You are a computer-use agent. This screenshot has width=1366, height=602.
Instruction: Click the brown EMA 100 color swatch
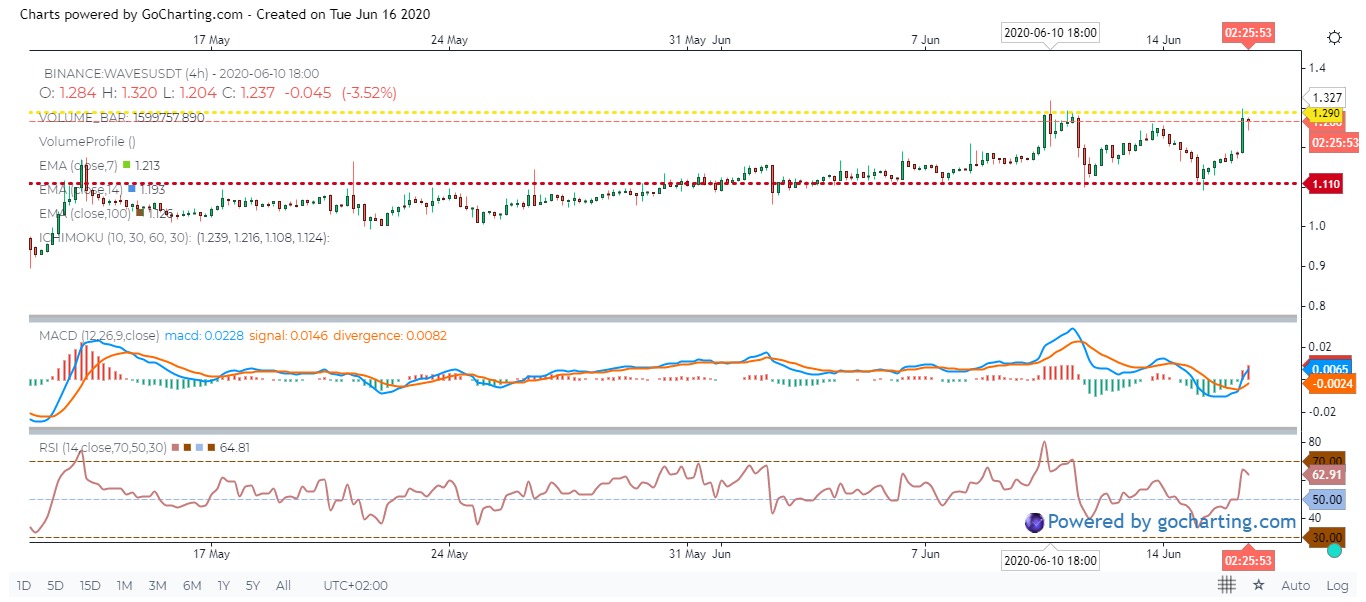pyautogui.click(x=139, y=212)
